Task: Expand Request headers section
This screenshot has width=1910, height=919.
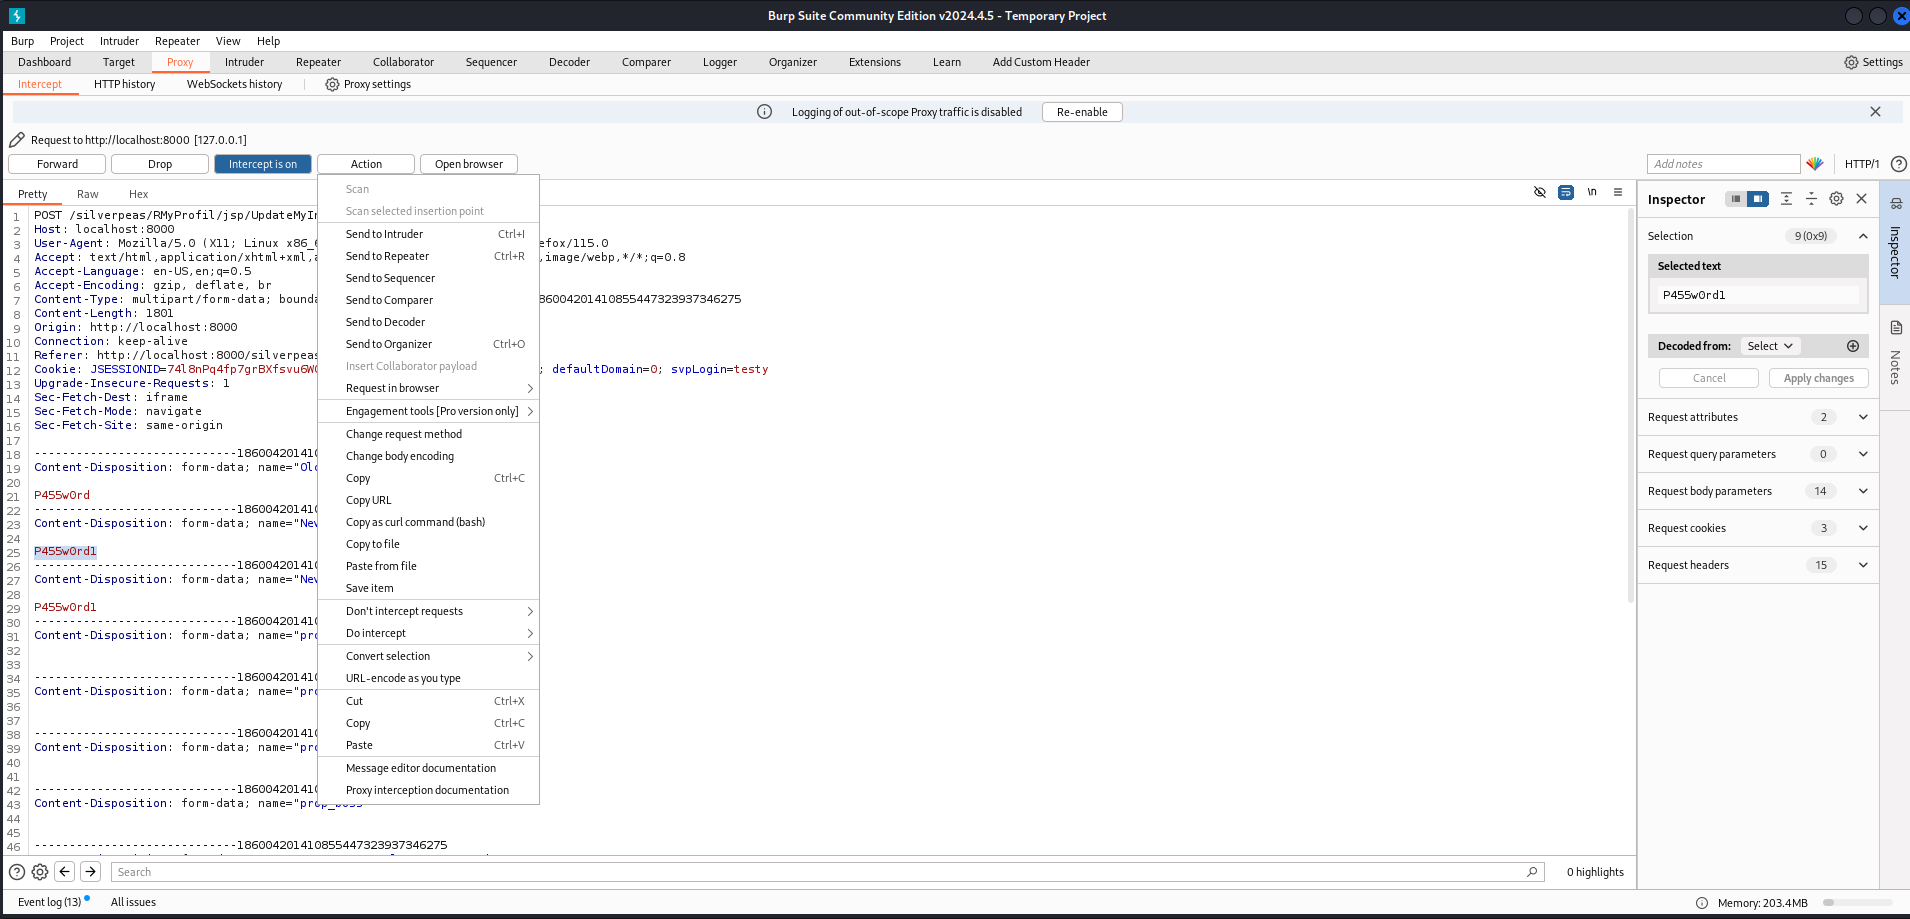Action: (1863, 565)
